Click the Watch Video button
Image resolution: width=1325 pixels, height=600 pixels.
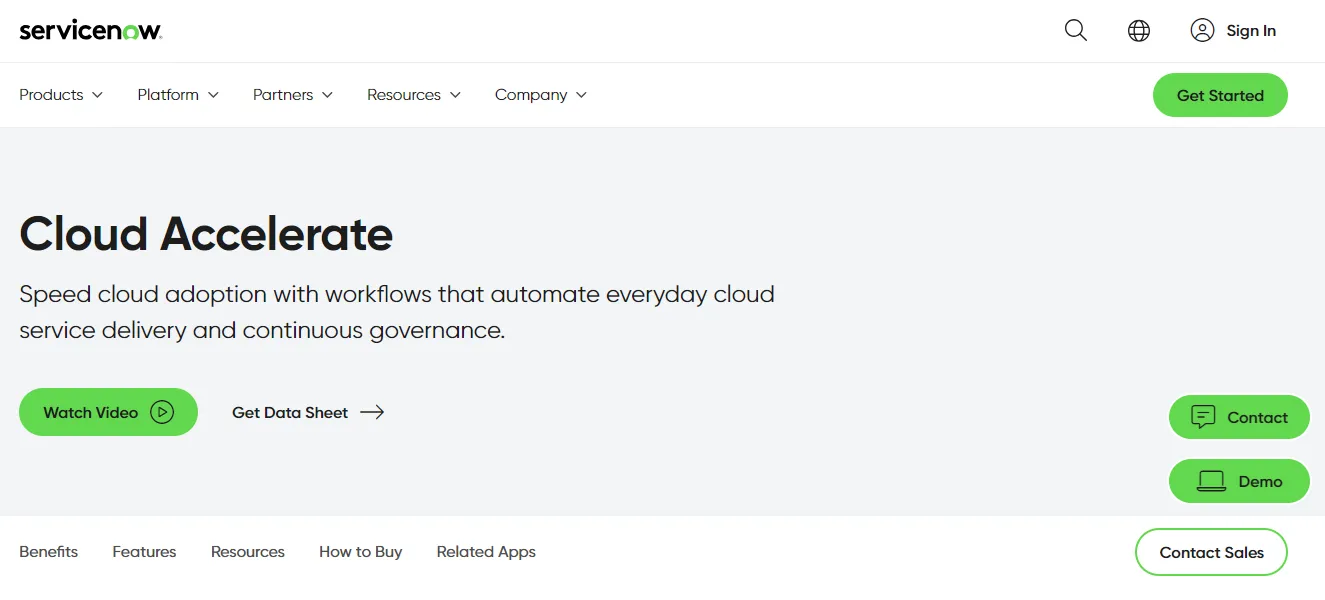(108, 412)
